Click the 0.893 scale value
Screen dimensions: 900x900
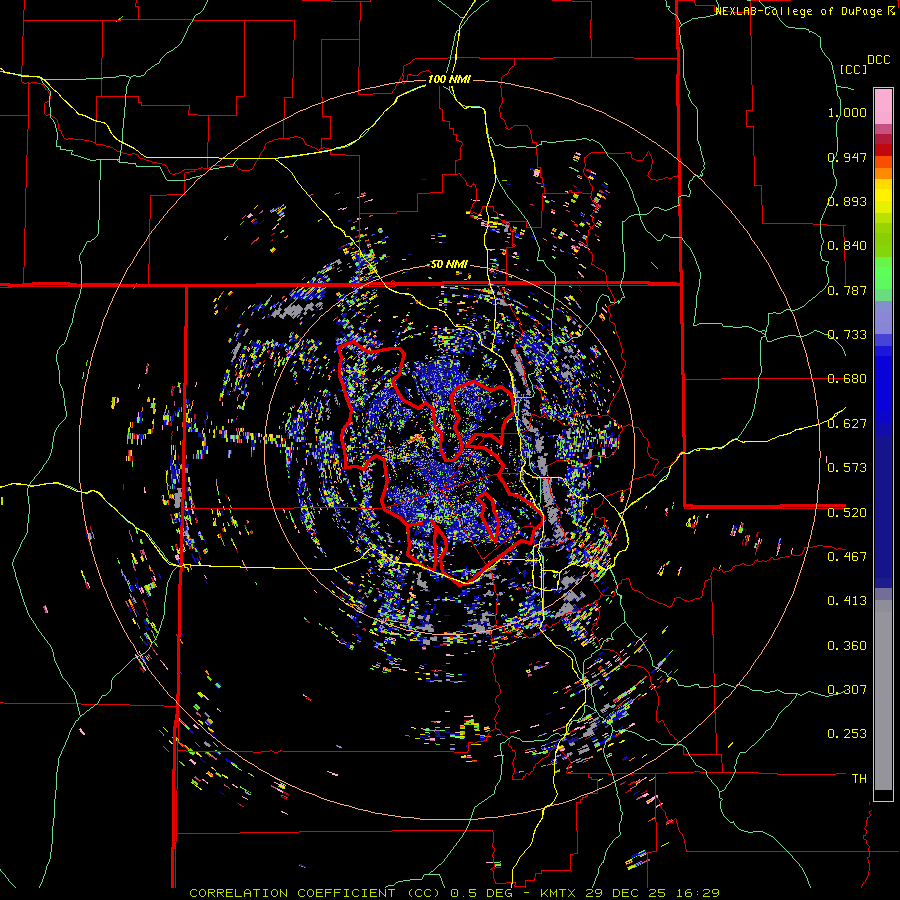[x=847, y=201]
